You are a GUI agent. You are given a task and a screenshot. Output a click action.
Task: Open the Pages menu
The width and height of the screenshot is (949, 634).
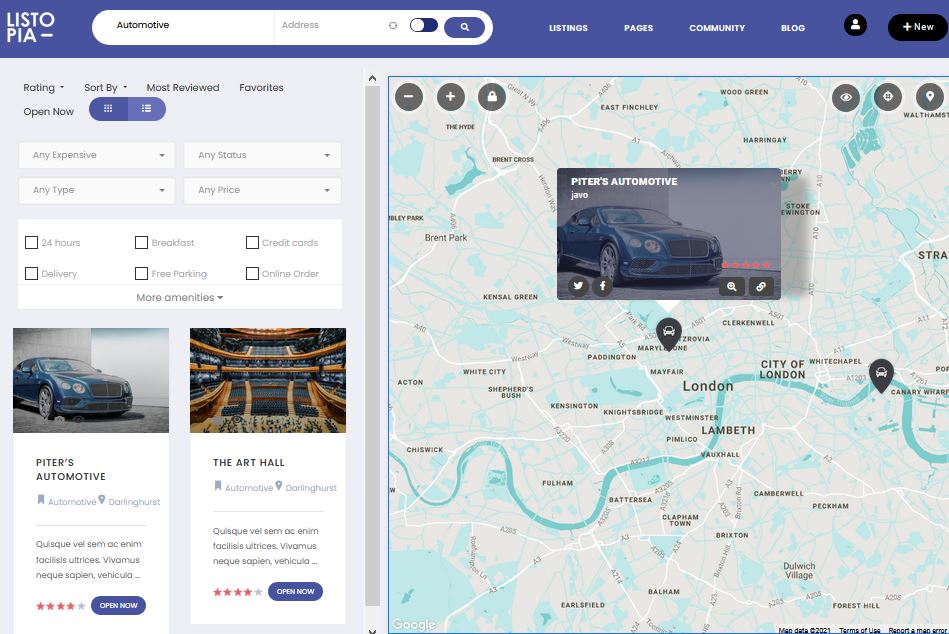pyautogui.click(x=639, y=28)
